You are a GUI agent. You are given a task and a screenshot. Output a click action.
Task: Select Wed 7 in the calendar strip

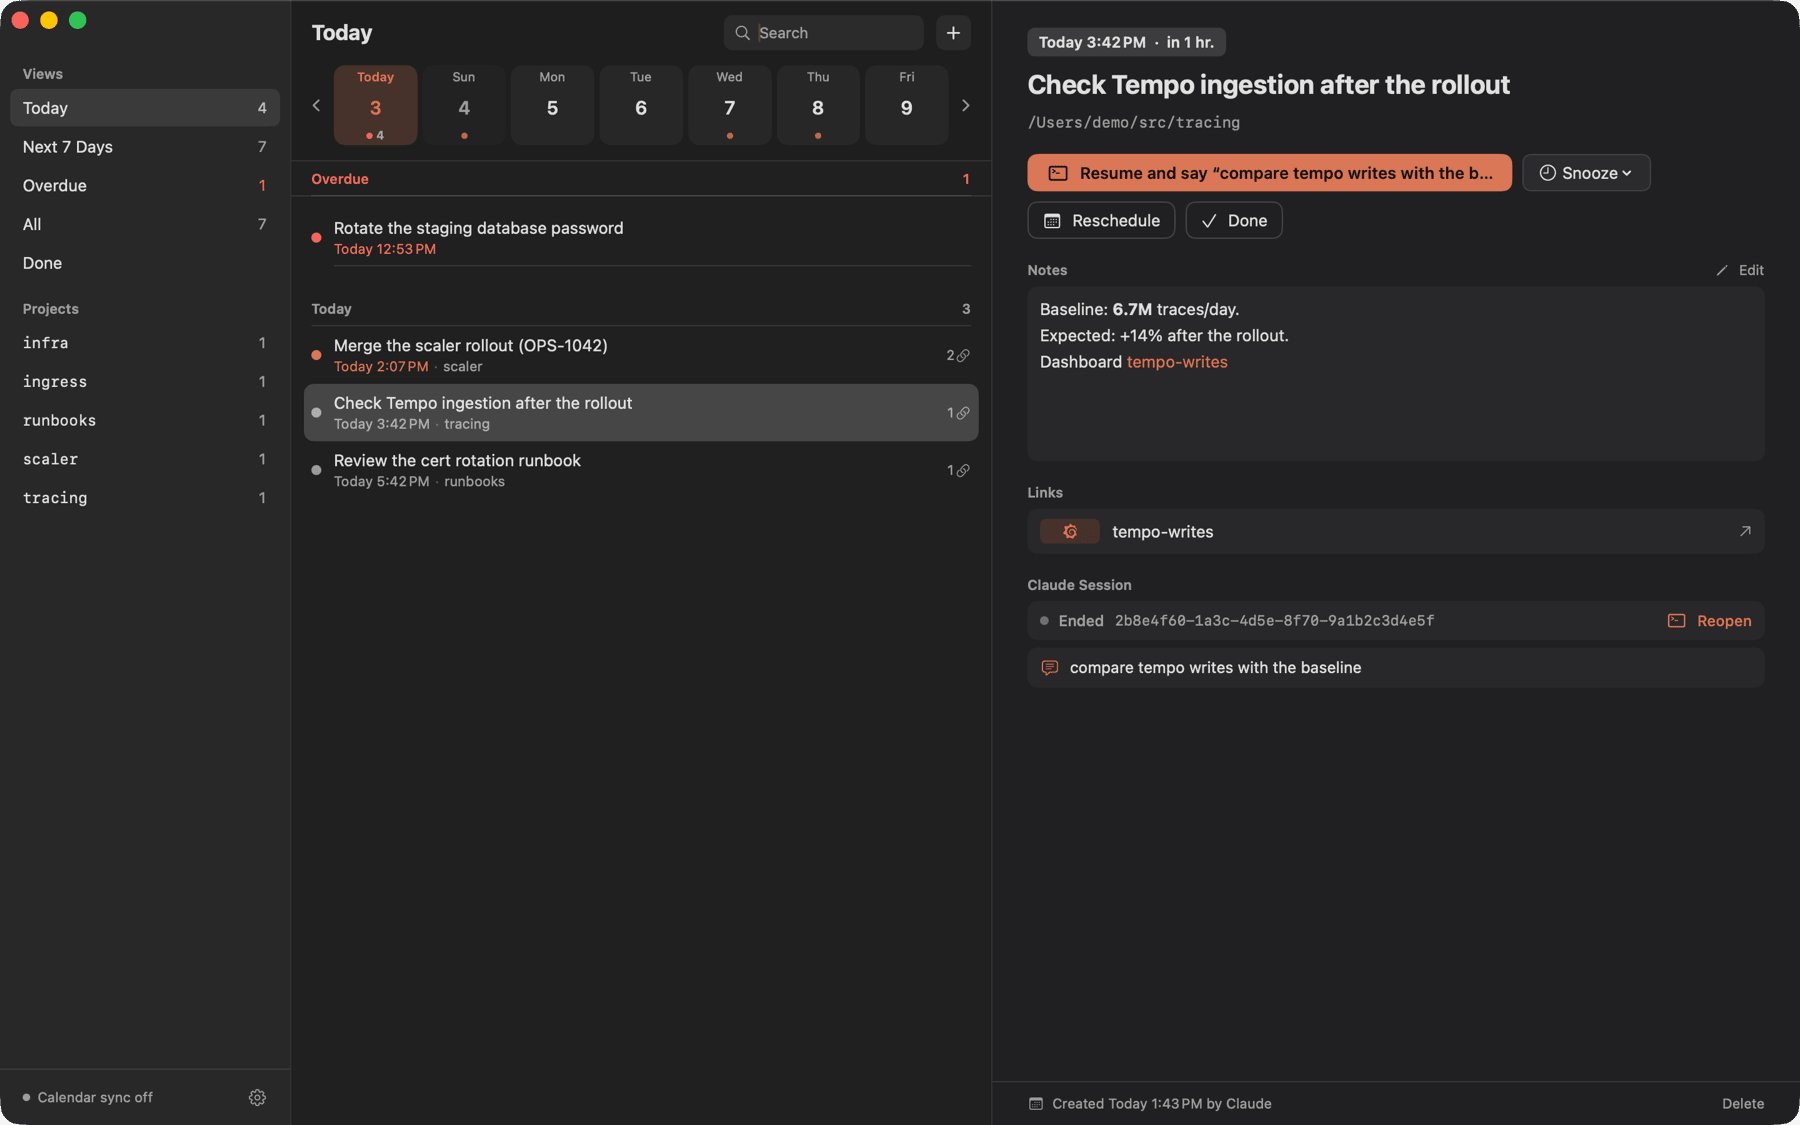pyautogui.click(x=729, y=105)
